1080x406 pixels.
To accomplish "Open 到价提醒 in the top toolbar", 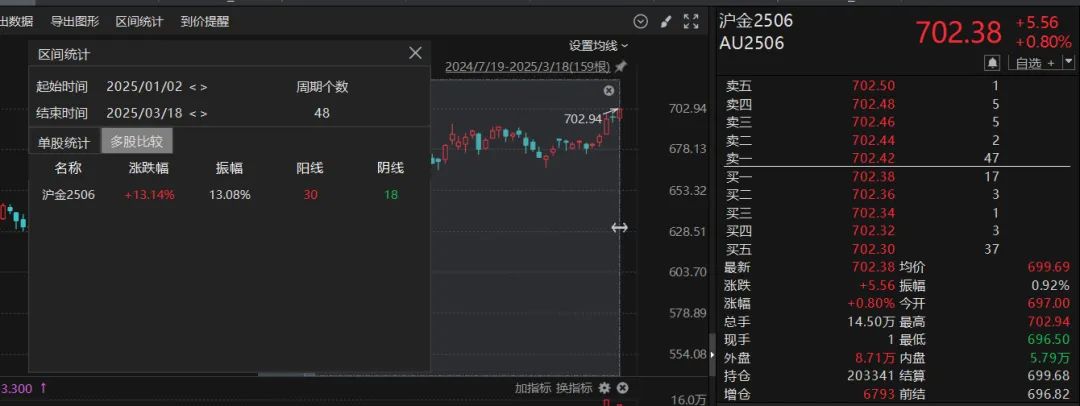I will pos(205,21).
